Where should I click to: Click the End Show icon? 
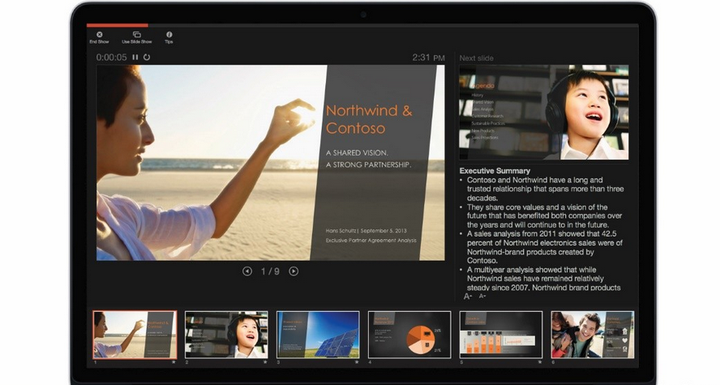(x=99, y=34)
